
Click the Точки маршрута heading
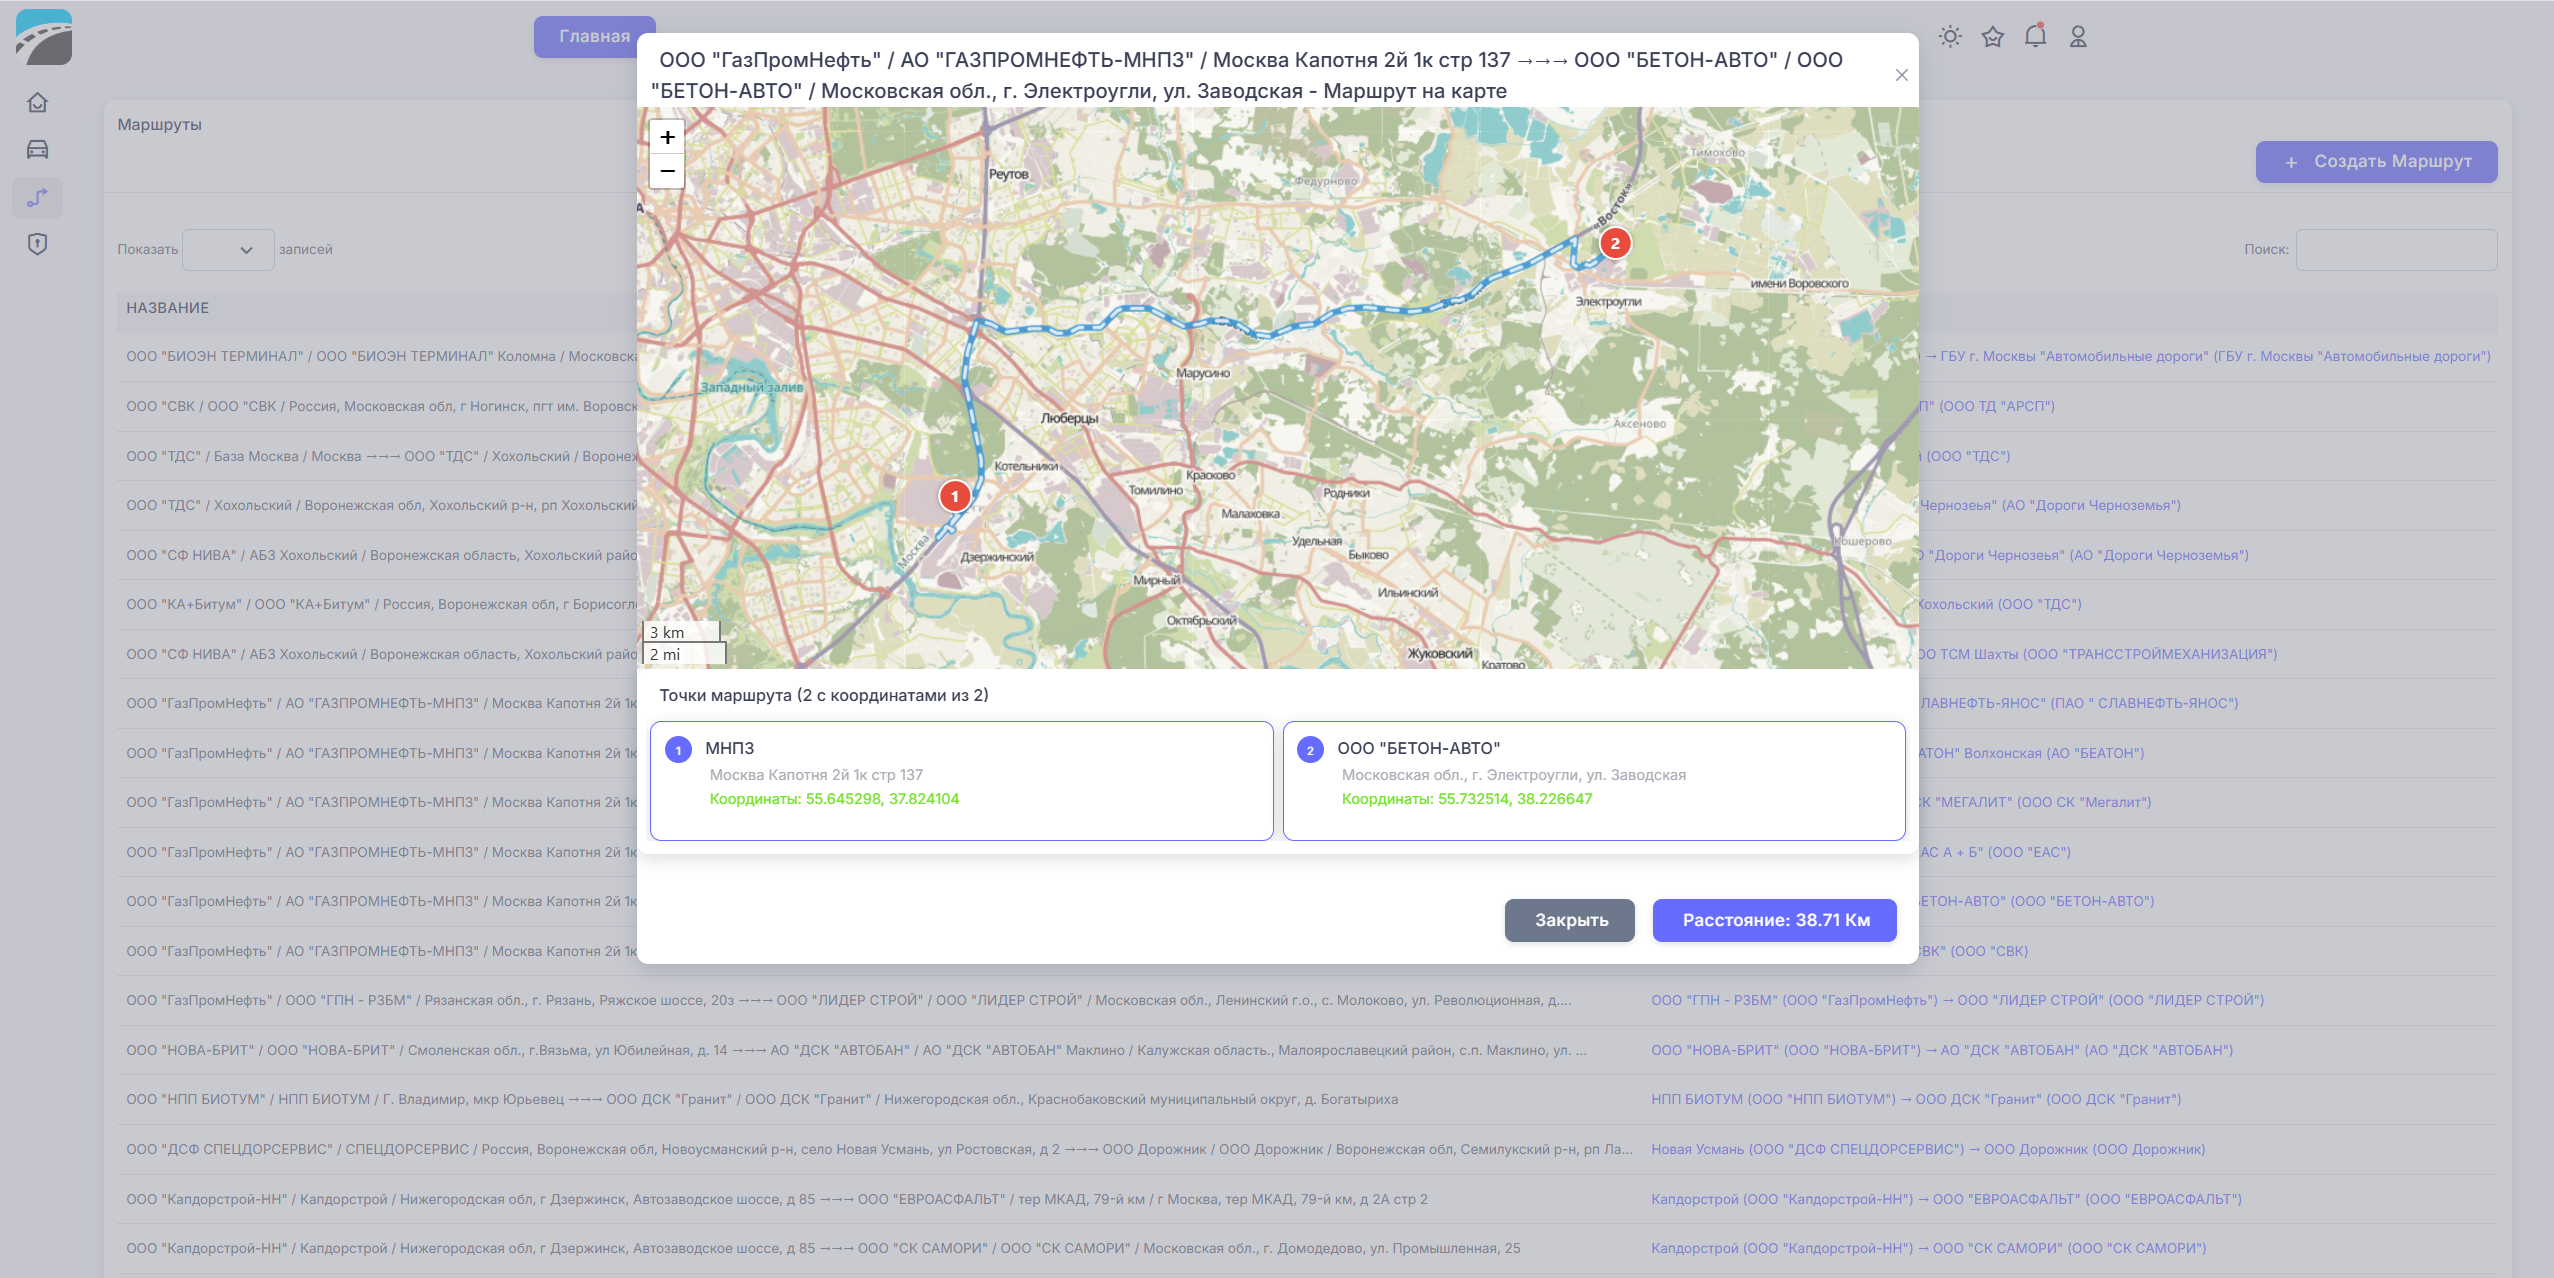click(824, 695)
